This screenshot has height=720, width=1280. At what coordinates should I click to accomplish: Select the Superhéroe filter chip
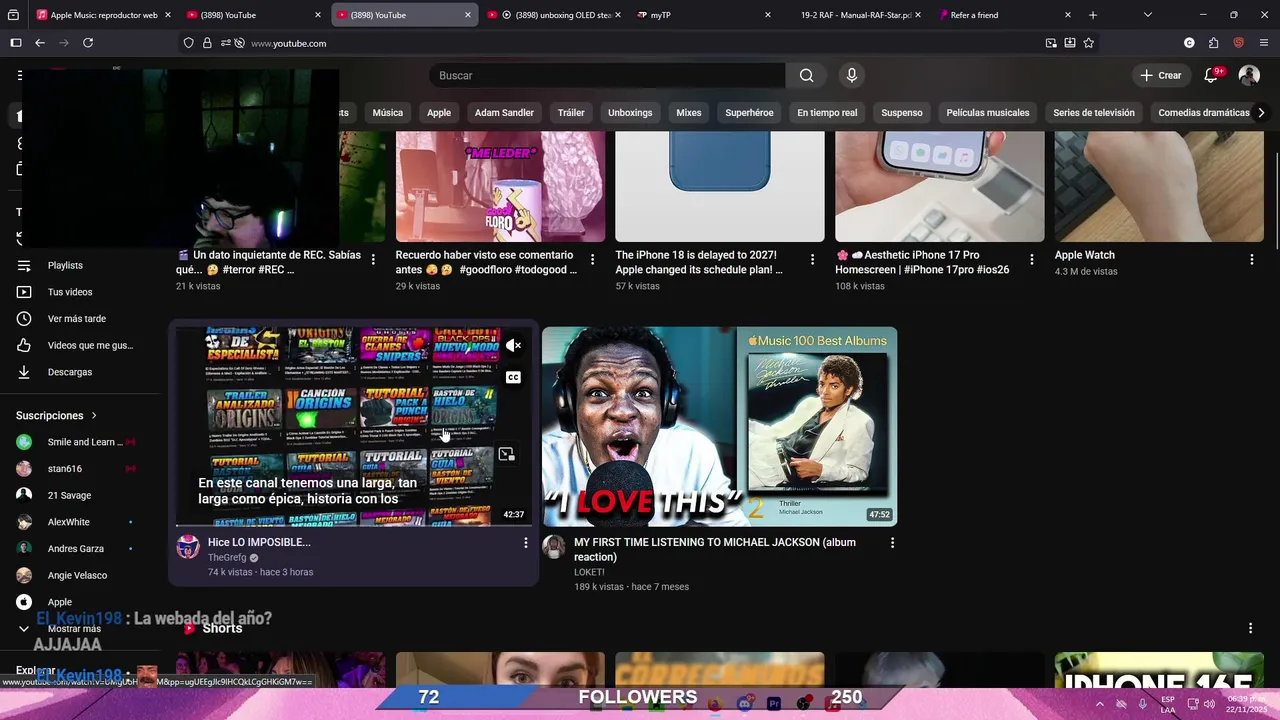point(749,113)
